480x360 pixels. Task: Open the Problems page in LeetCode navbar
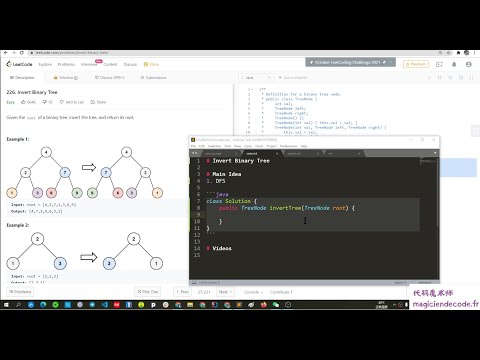point(66,64)
